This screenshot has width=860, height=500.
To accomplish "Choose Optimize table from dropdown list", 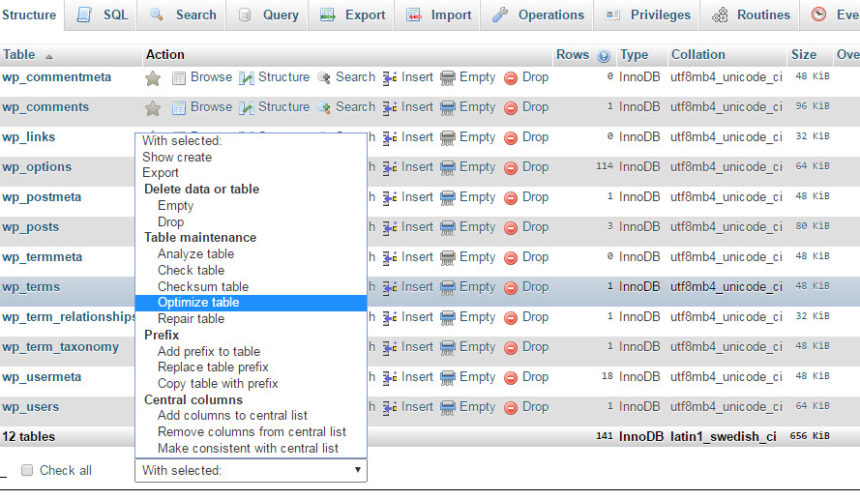I will click(x=251, y=303).
